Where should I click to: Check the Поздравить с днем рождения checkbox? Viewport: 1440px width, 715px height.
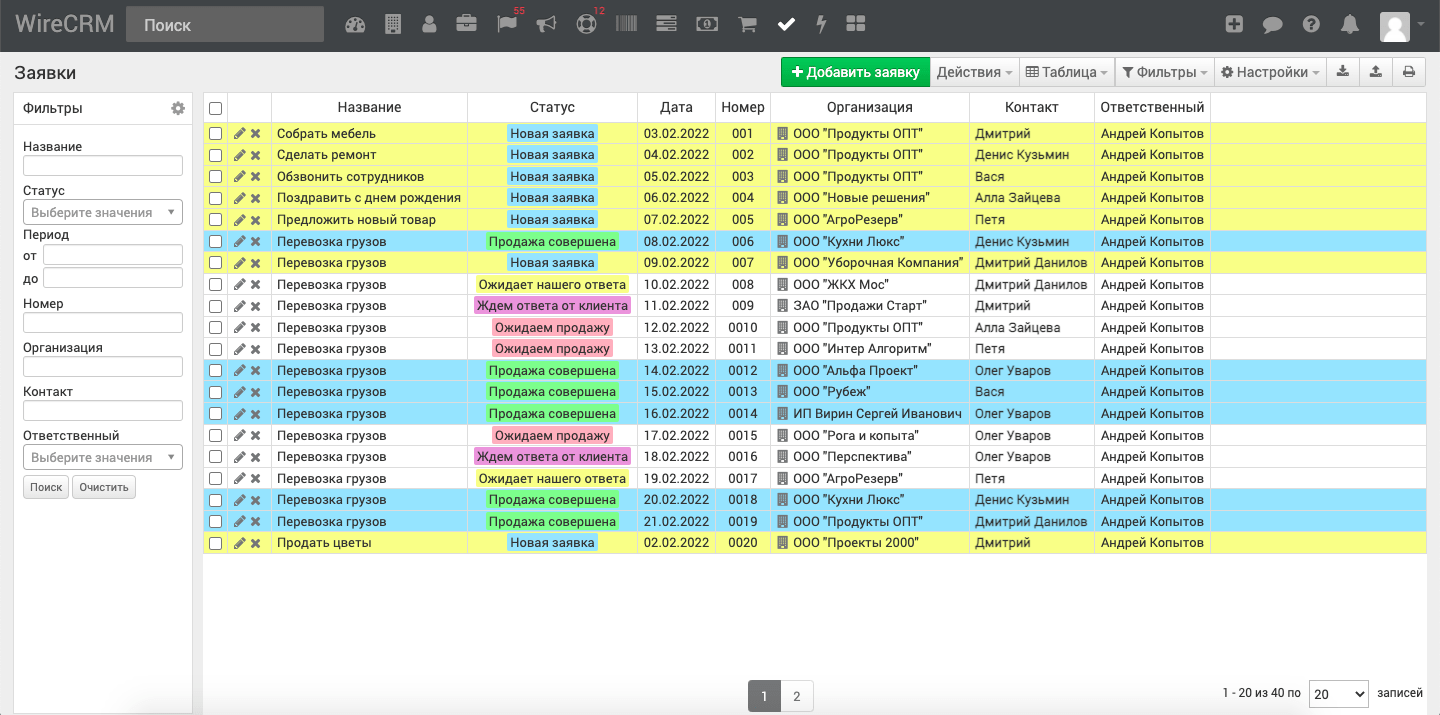215,198
